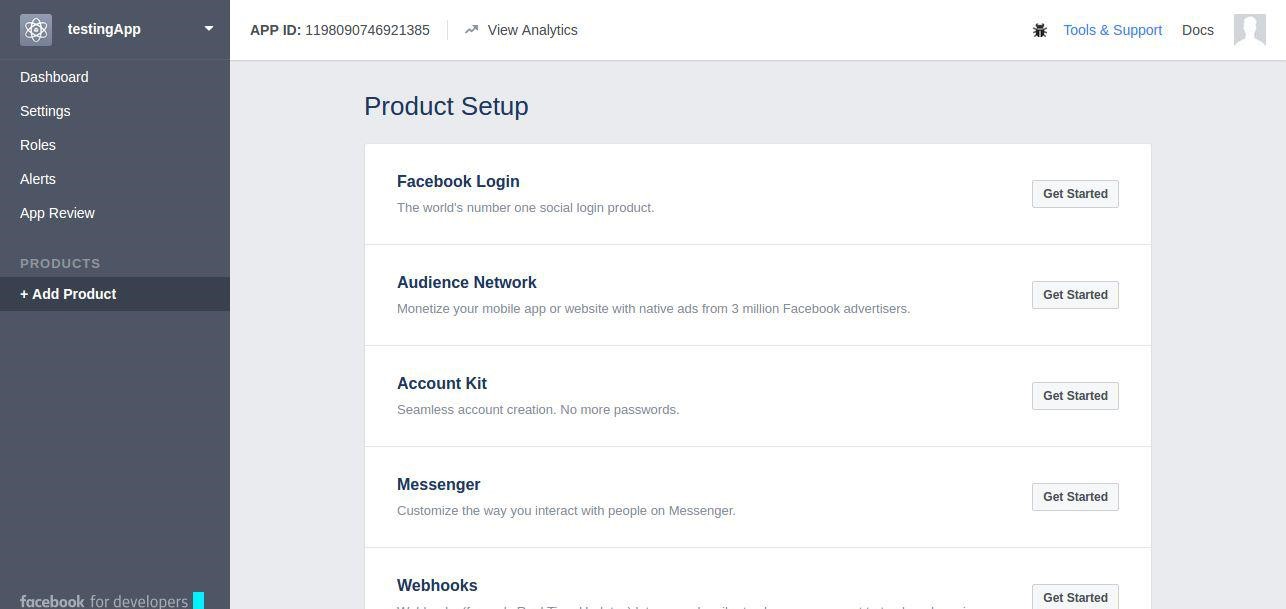Viewport: 1286px width, 609px height.
Task: Go to Settings in sidebar
Action: 45,111
